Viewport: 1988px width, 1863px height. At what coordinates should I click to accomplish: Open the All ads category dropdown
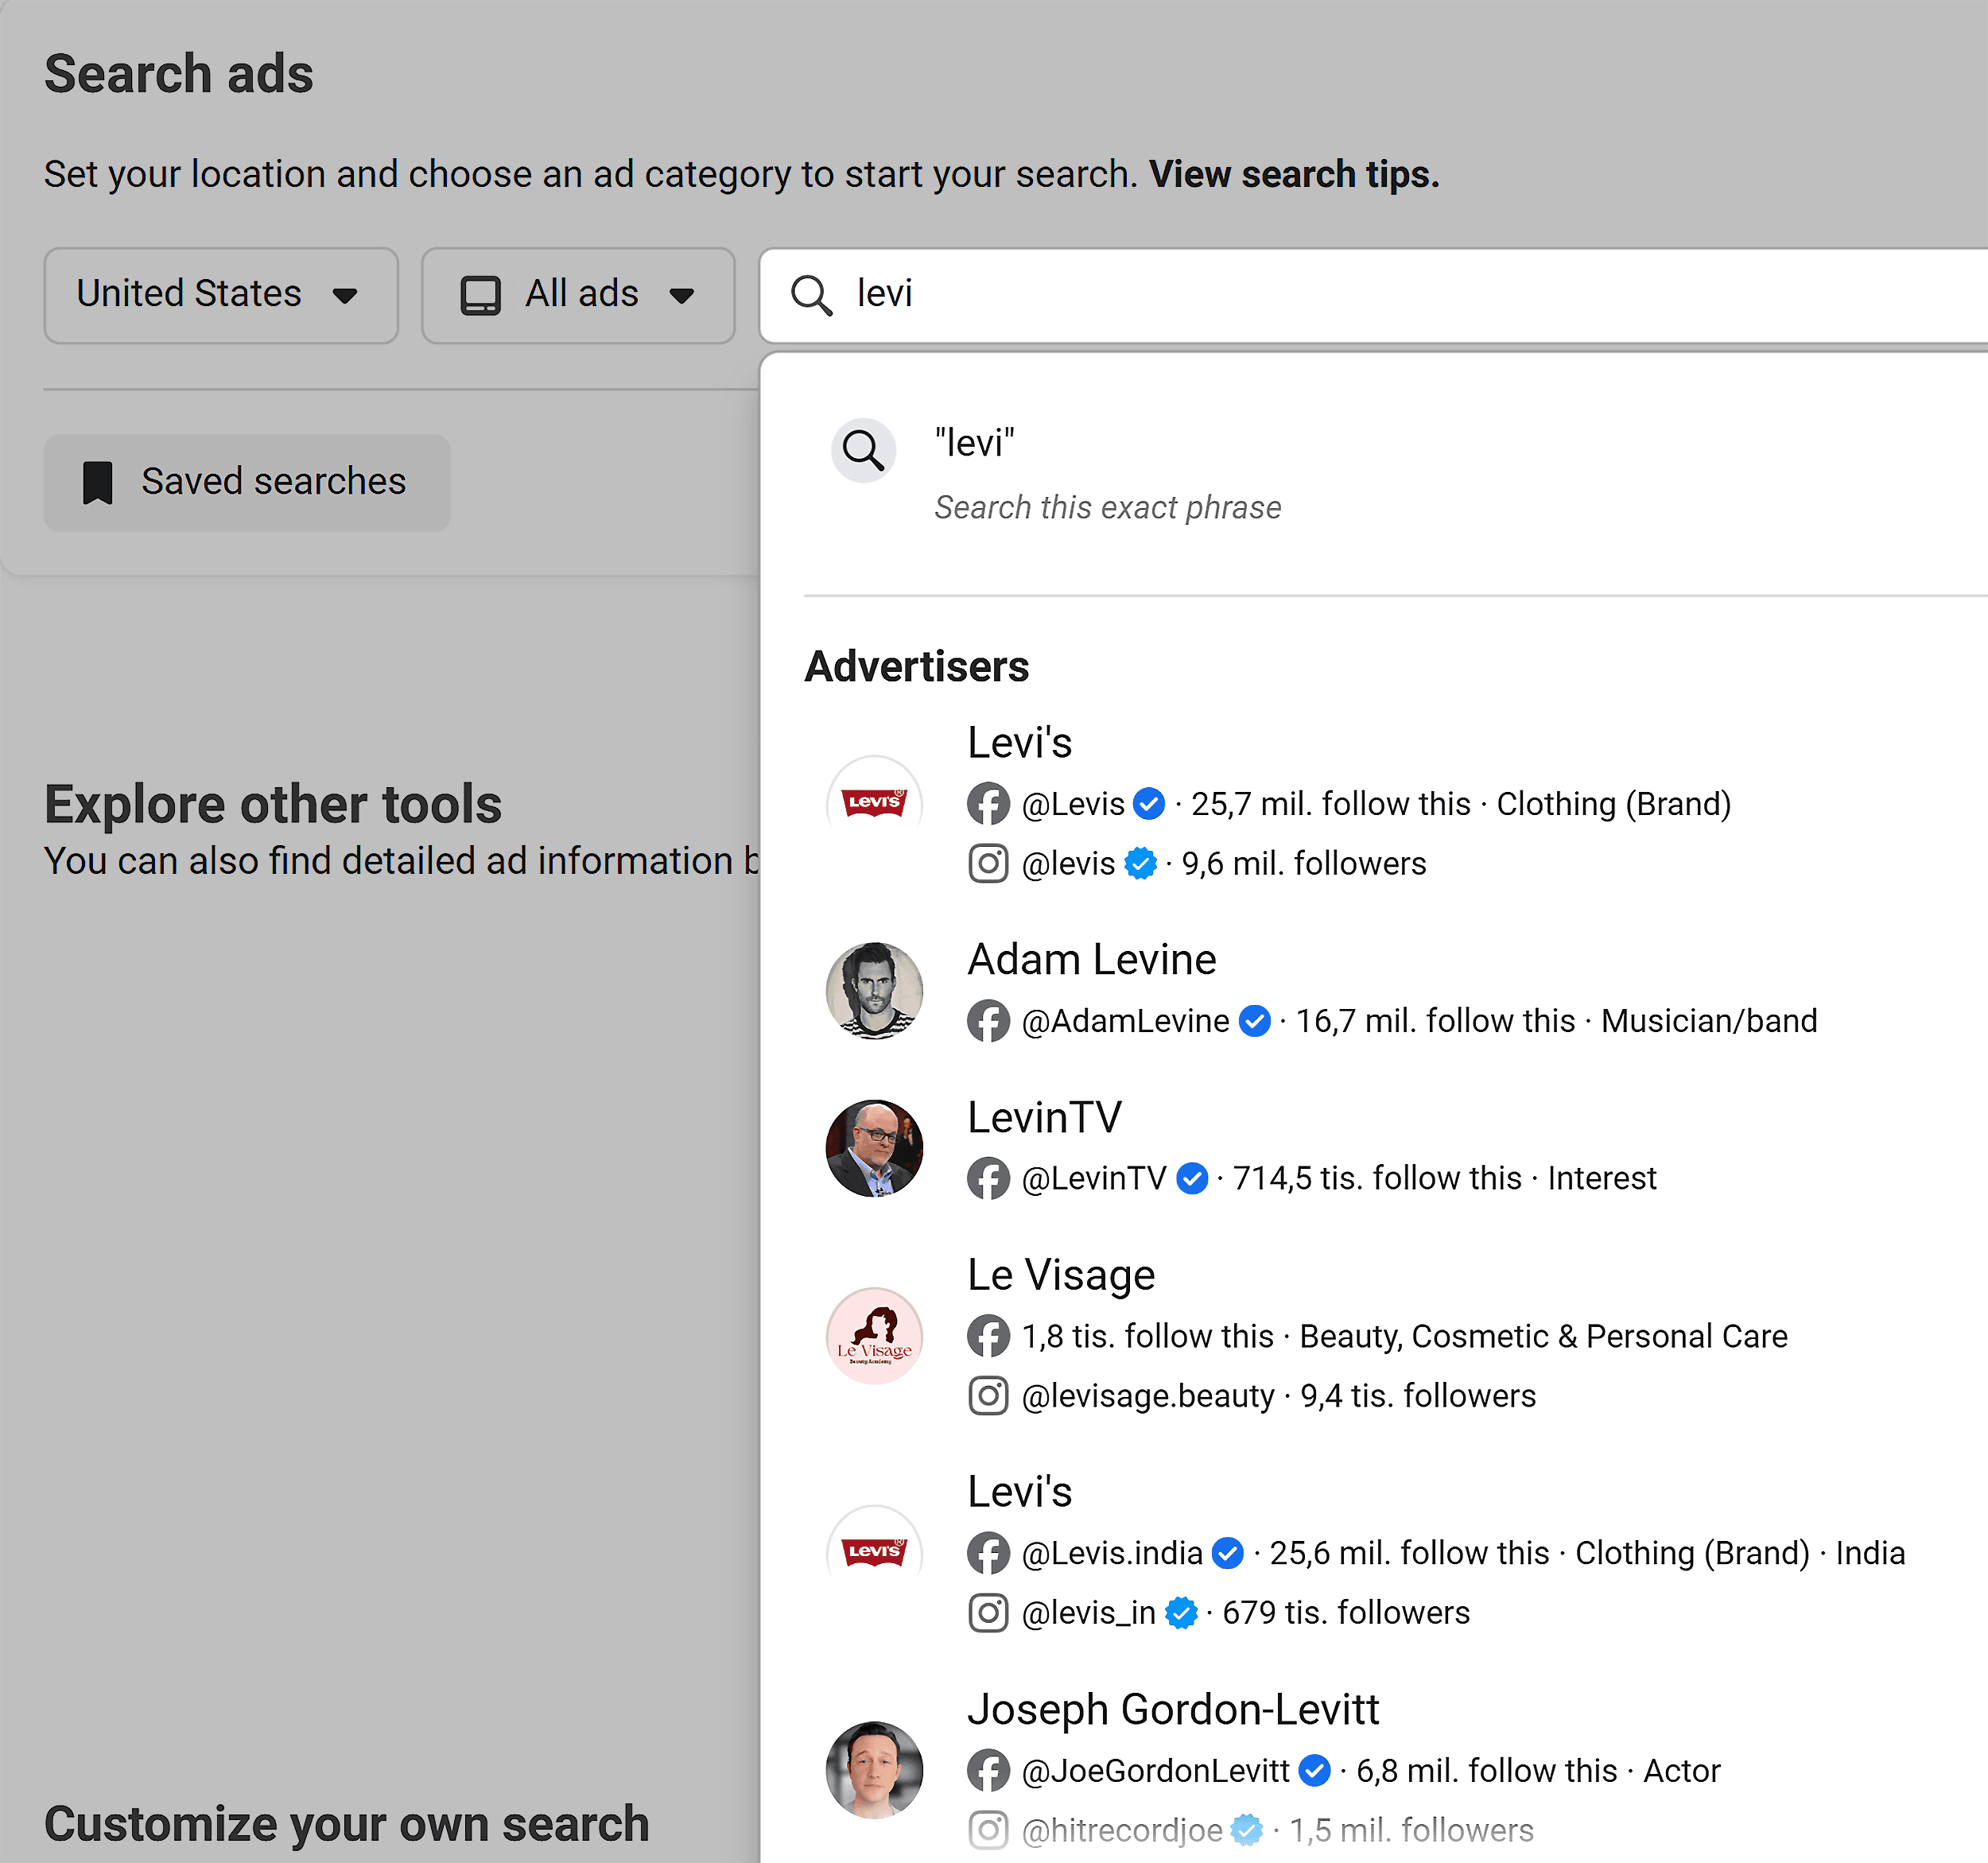pos(578,296)
